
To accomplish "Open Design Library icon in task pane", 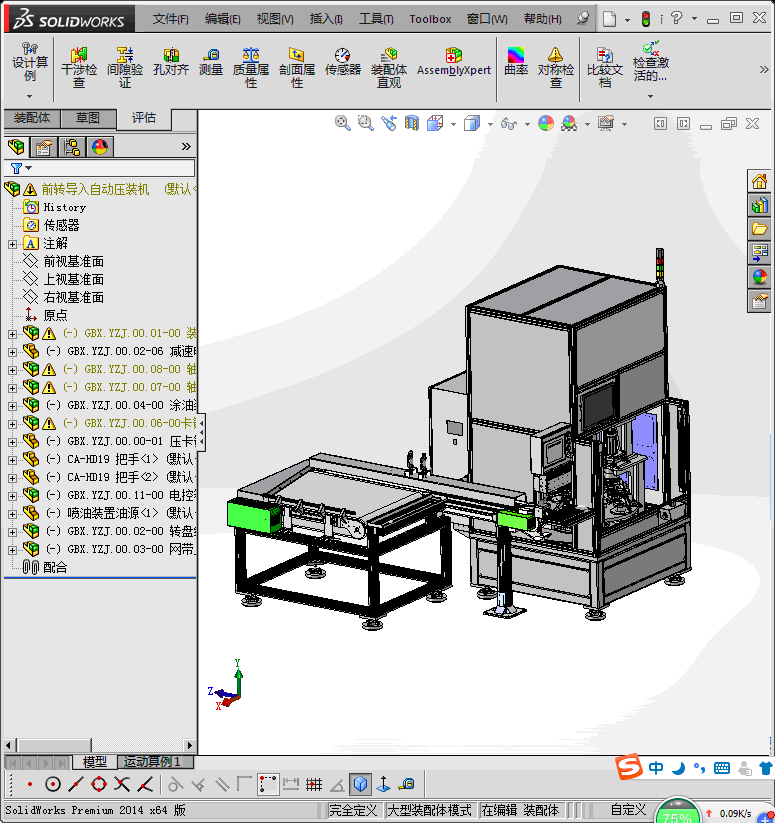I will tap(759, 205).
